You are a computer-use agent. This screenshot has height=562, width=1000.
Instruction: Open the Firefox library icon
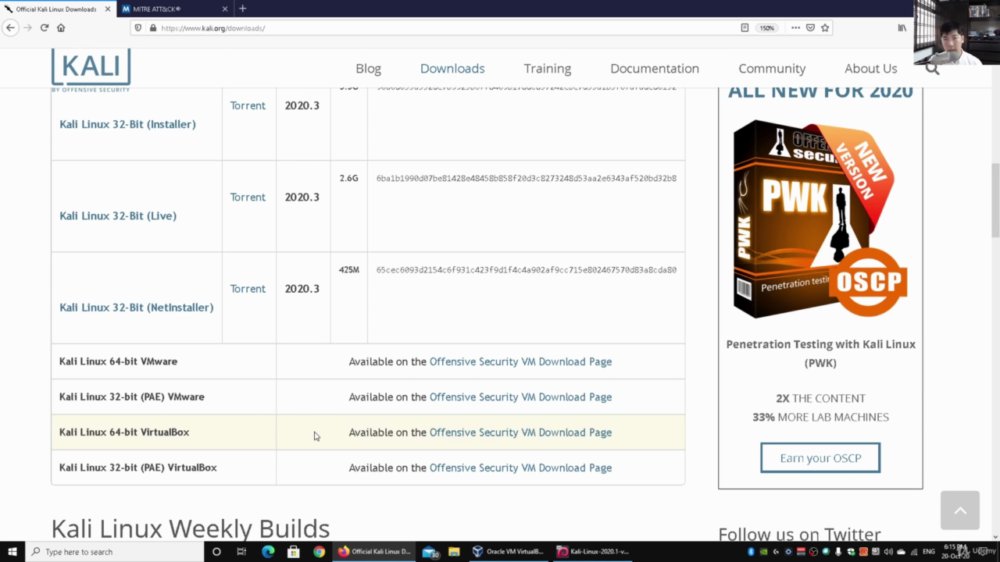click(902, 28)
